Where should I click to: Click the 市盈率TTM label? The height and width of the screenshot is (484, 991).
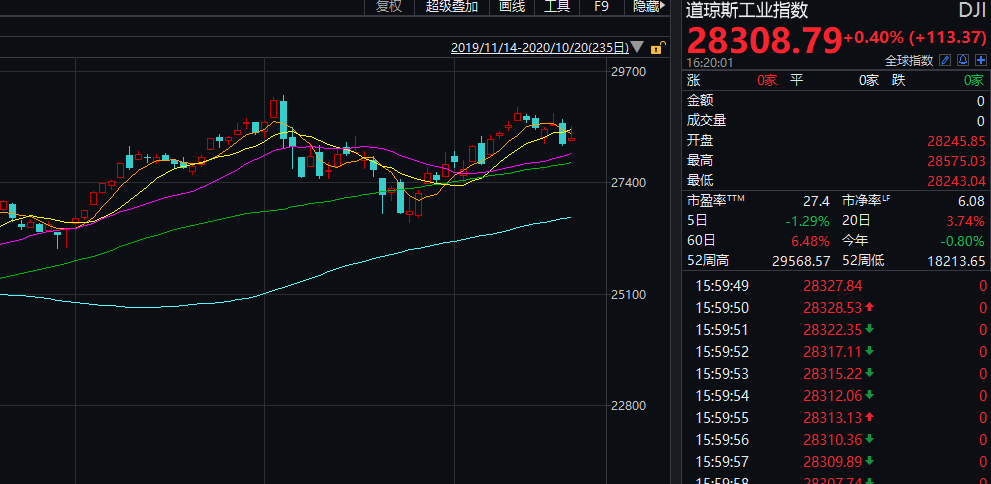pyautogui.click(x=716, y=200)
